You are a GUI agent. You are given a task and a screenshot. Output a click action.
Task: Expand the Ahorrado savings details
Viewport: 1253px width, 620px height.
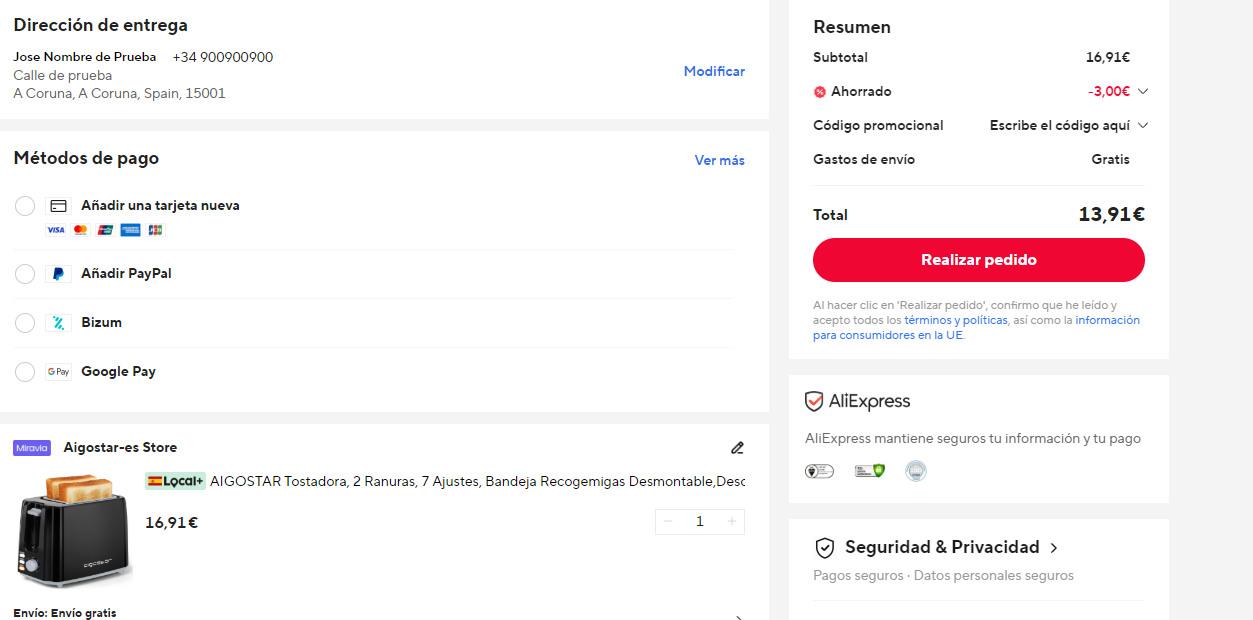pos(1143,92)
